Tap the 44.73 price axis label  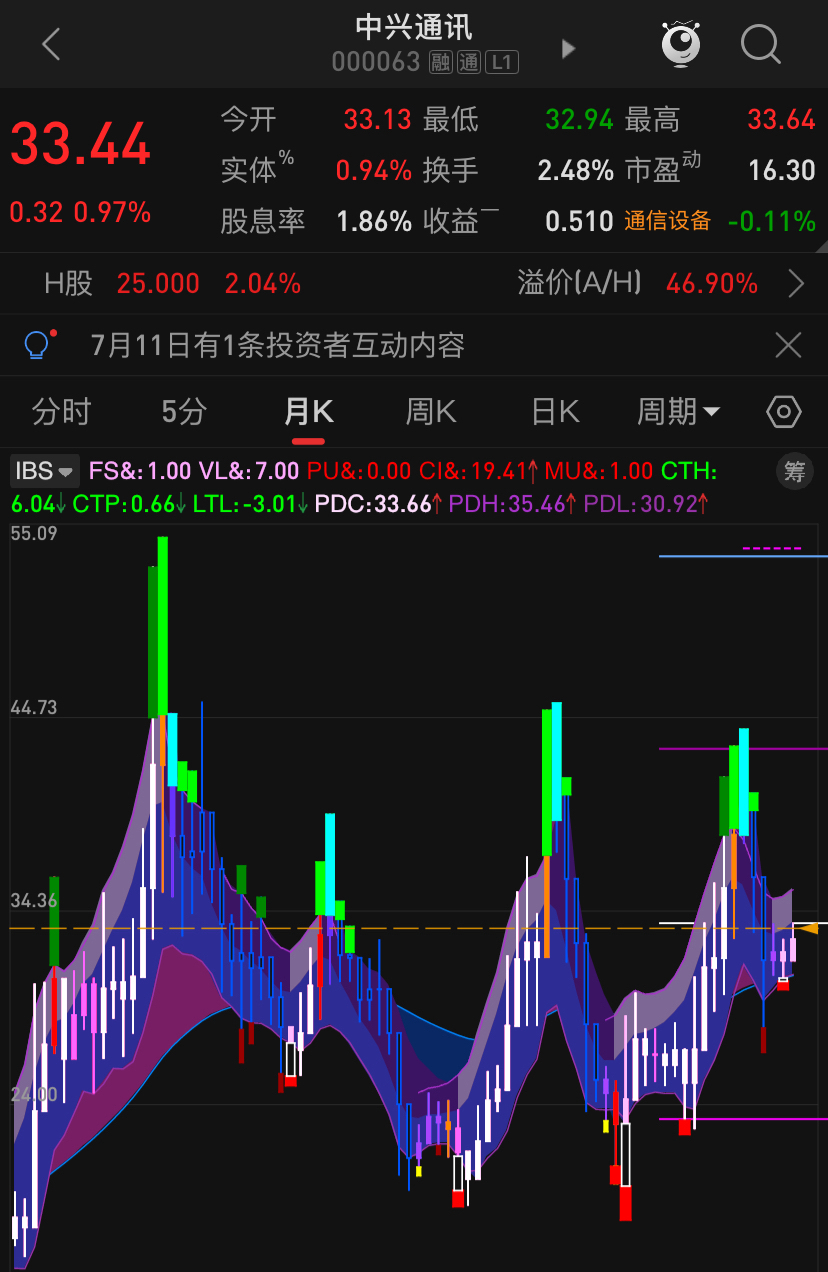34,708
